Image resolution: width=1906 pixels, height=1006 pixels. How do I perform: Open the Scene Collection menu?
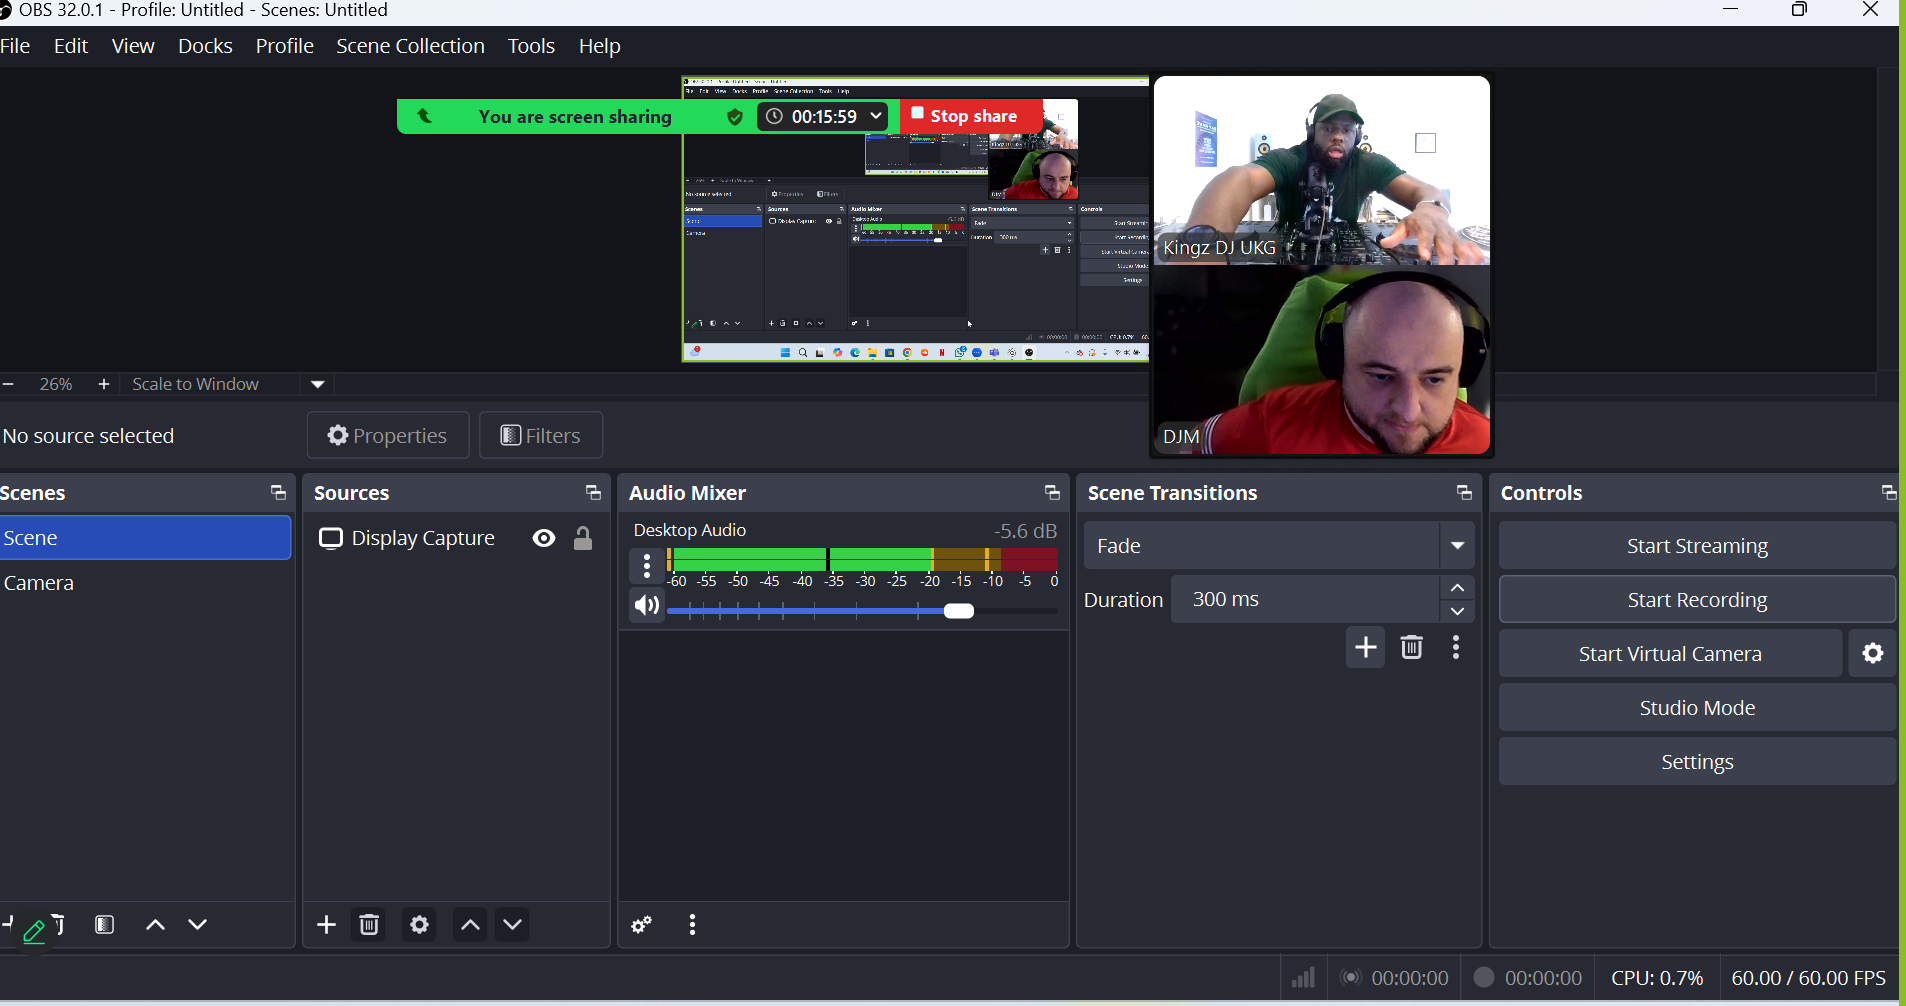(x=410, y=46)
